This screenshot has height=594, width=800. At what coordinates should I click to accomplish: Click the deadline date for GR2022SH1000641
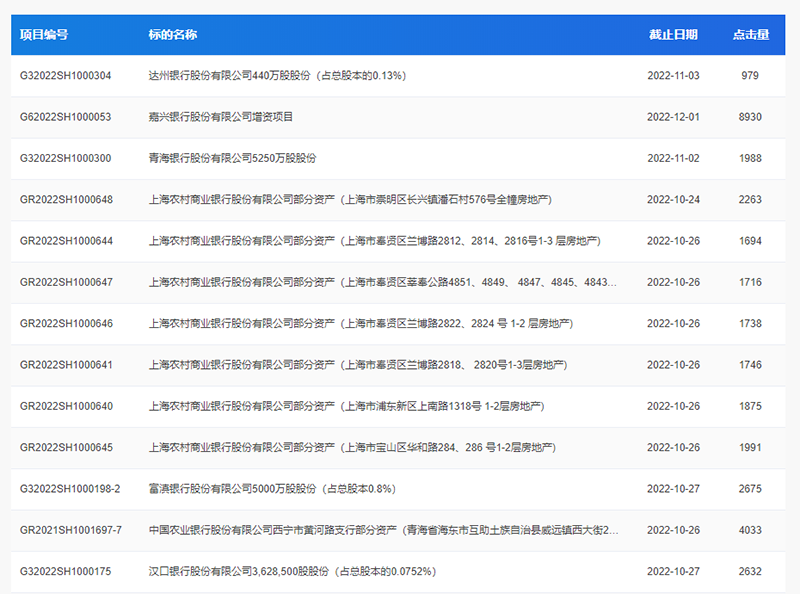click(x=673, y=365)
